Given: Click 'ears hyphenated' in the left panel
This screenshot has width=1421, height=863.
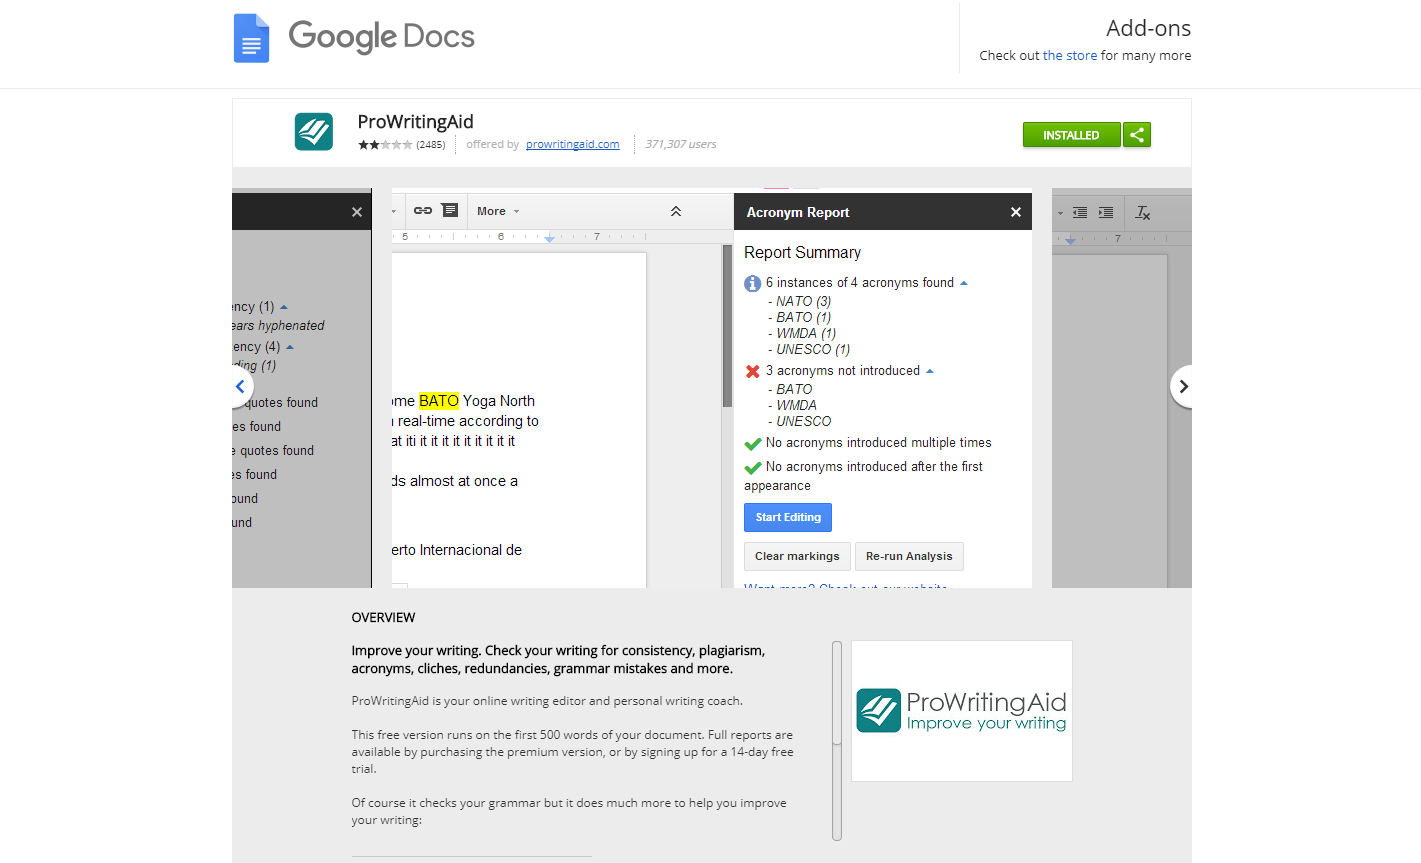Looking at the screenshot, I should [x=278, y=326].
